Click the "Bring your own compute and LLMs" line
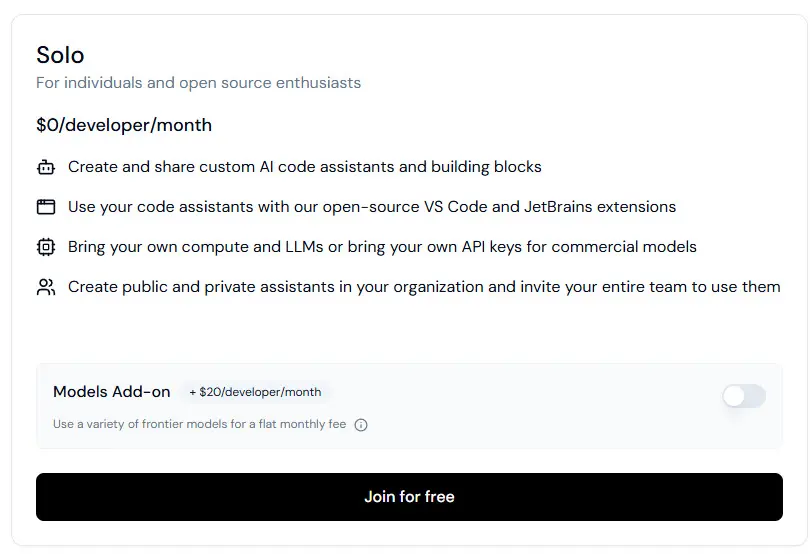This screenshot has height=554, width=810. point(382,247)
